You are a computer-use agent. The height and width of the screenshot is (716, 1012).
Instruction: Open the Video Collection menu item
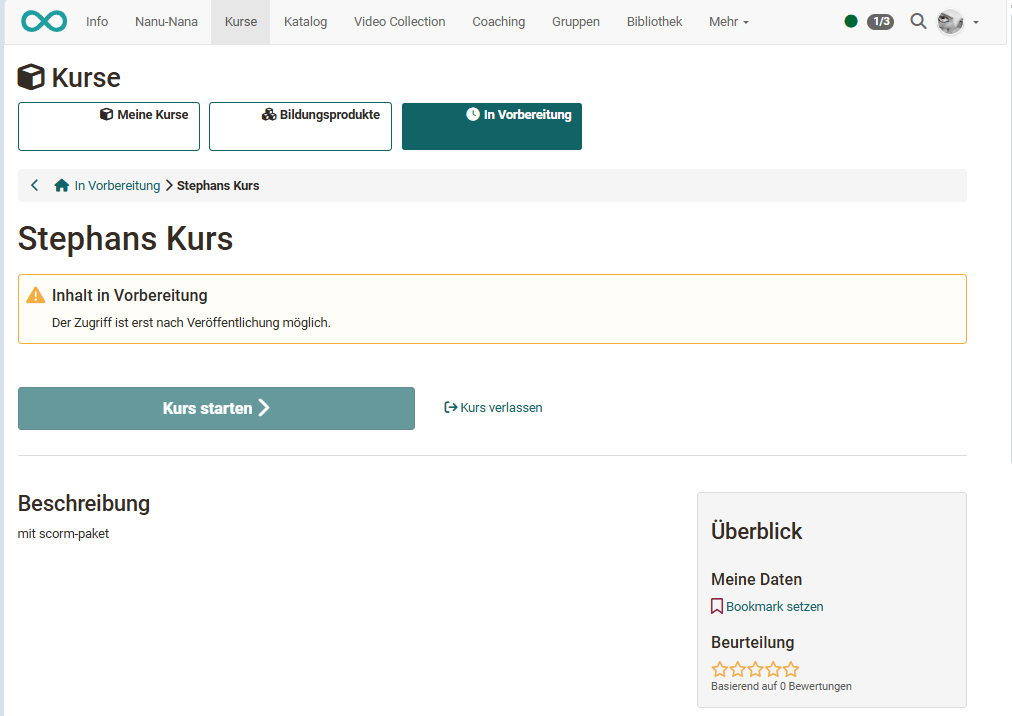[399, 21]
